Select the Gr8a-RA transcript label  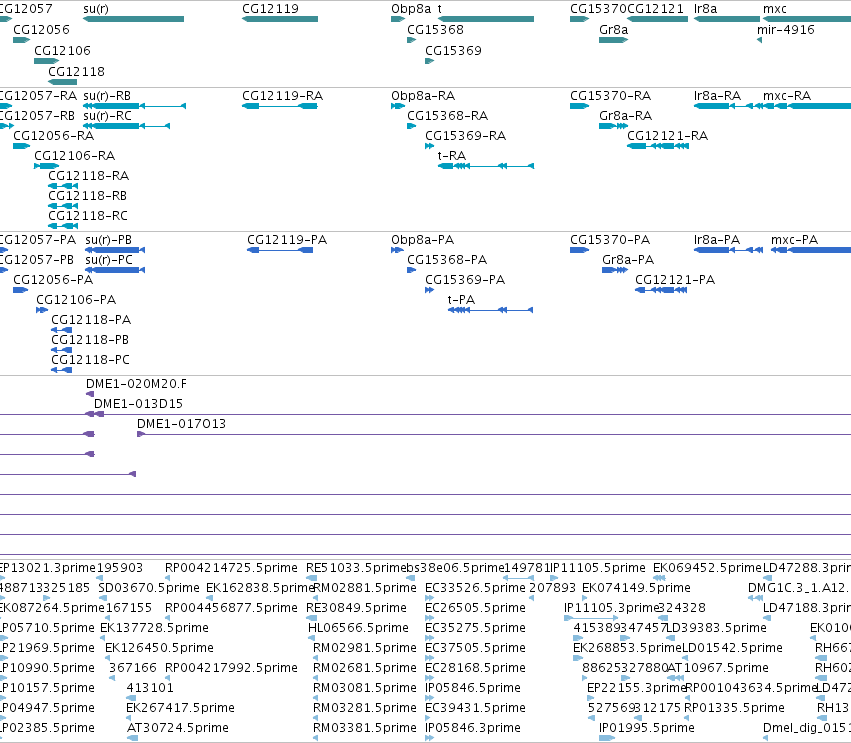pos(625,116)
